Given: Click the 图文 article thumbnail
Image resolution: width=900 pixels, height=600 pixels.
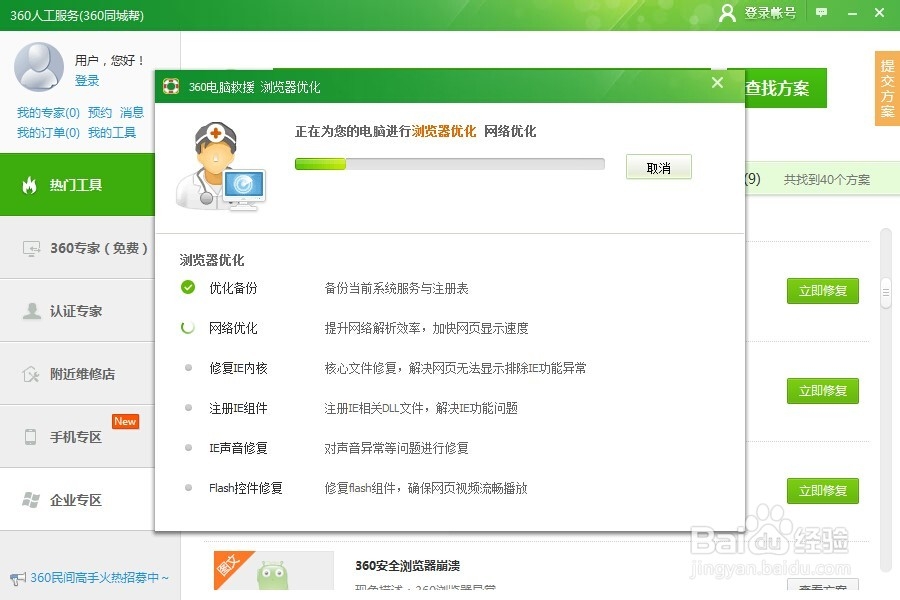Looking at the screenshot, I should (x=274, y=571).
